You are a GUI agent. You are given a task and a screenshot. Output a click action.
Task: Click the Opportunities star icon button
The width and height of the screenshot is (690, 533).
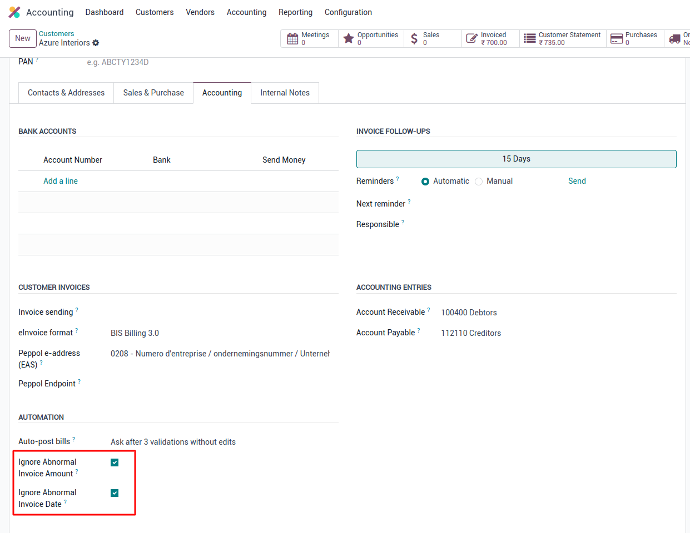[x=348, y=39]
